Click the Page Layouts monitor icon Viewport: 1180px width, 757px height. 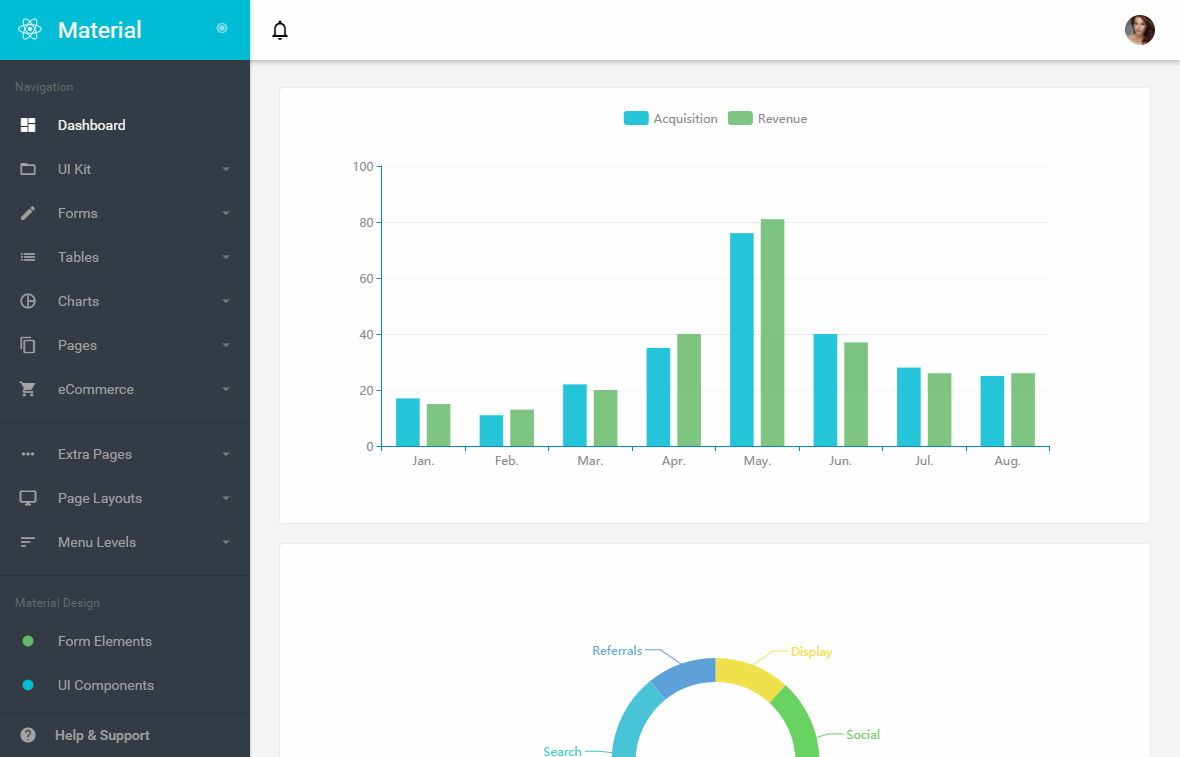click(x=28, y=498)
